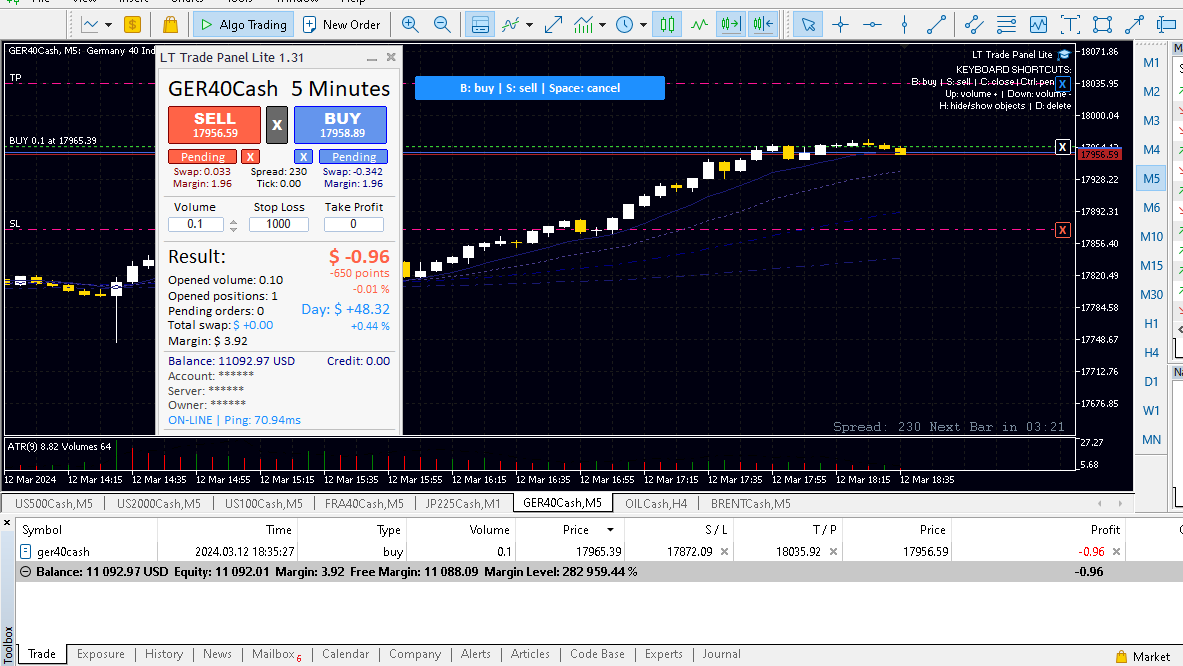
Task: Switch to US500Cash,M5 chart tab
Action: (54, 503)
